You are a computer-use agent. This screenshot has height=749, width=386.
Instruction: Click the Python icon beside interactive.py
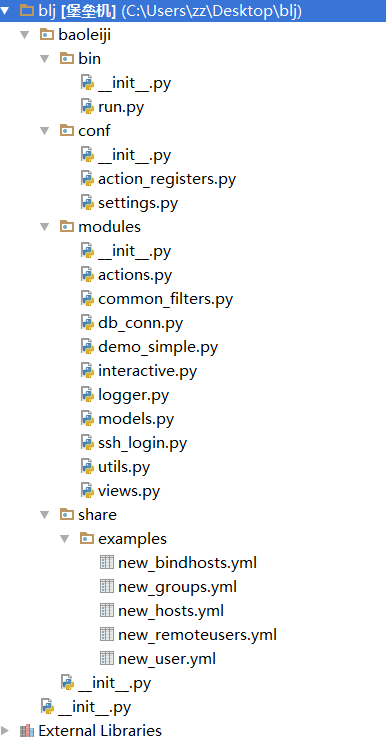click(87, 370)
